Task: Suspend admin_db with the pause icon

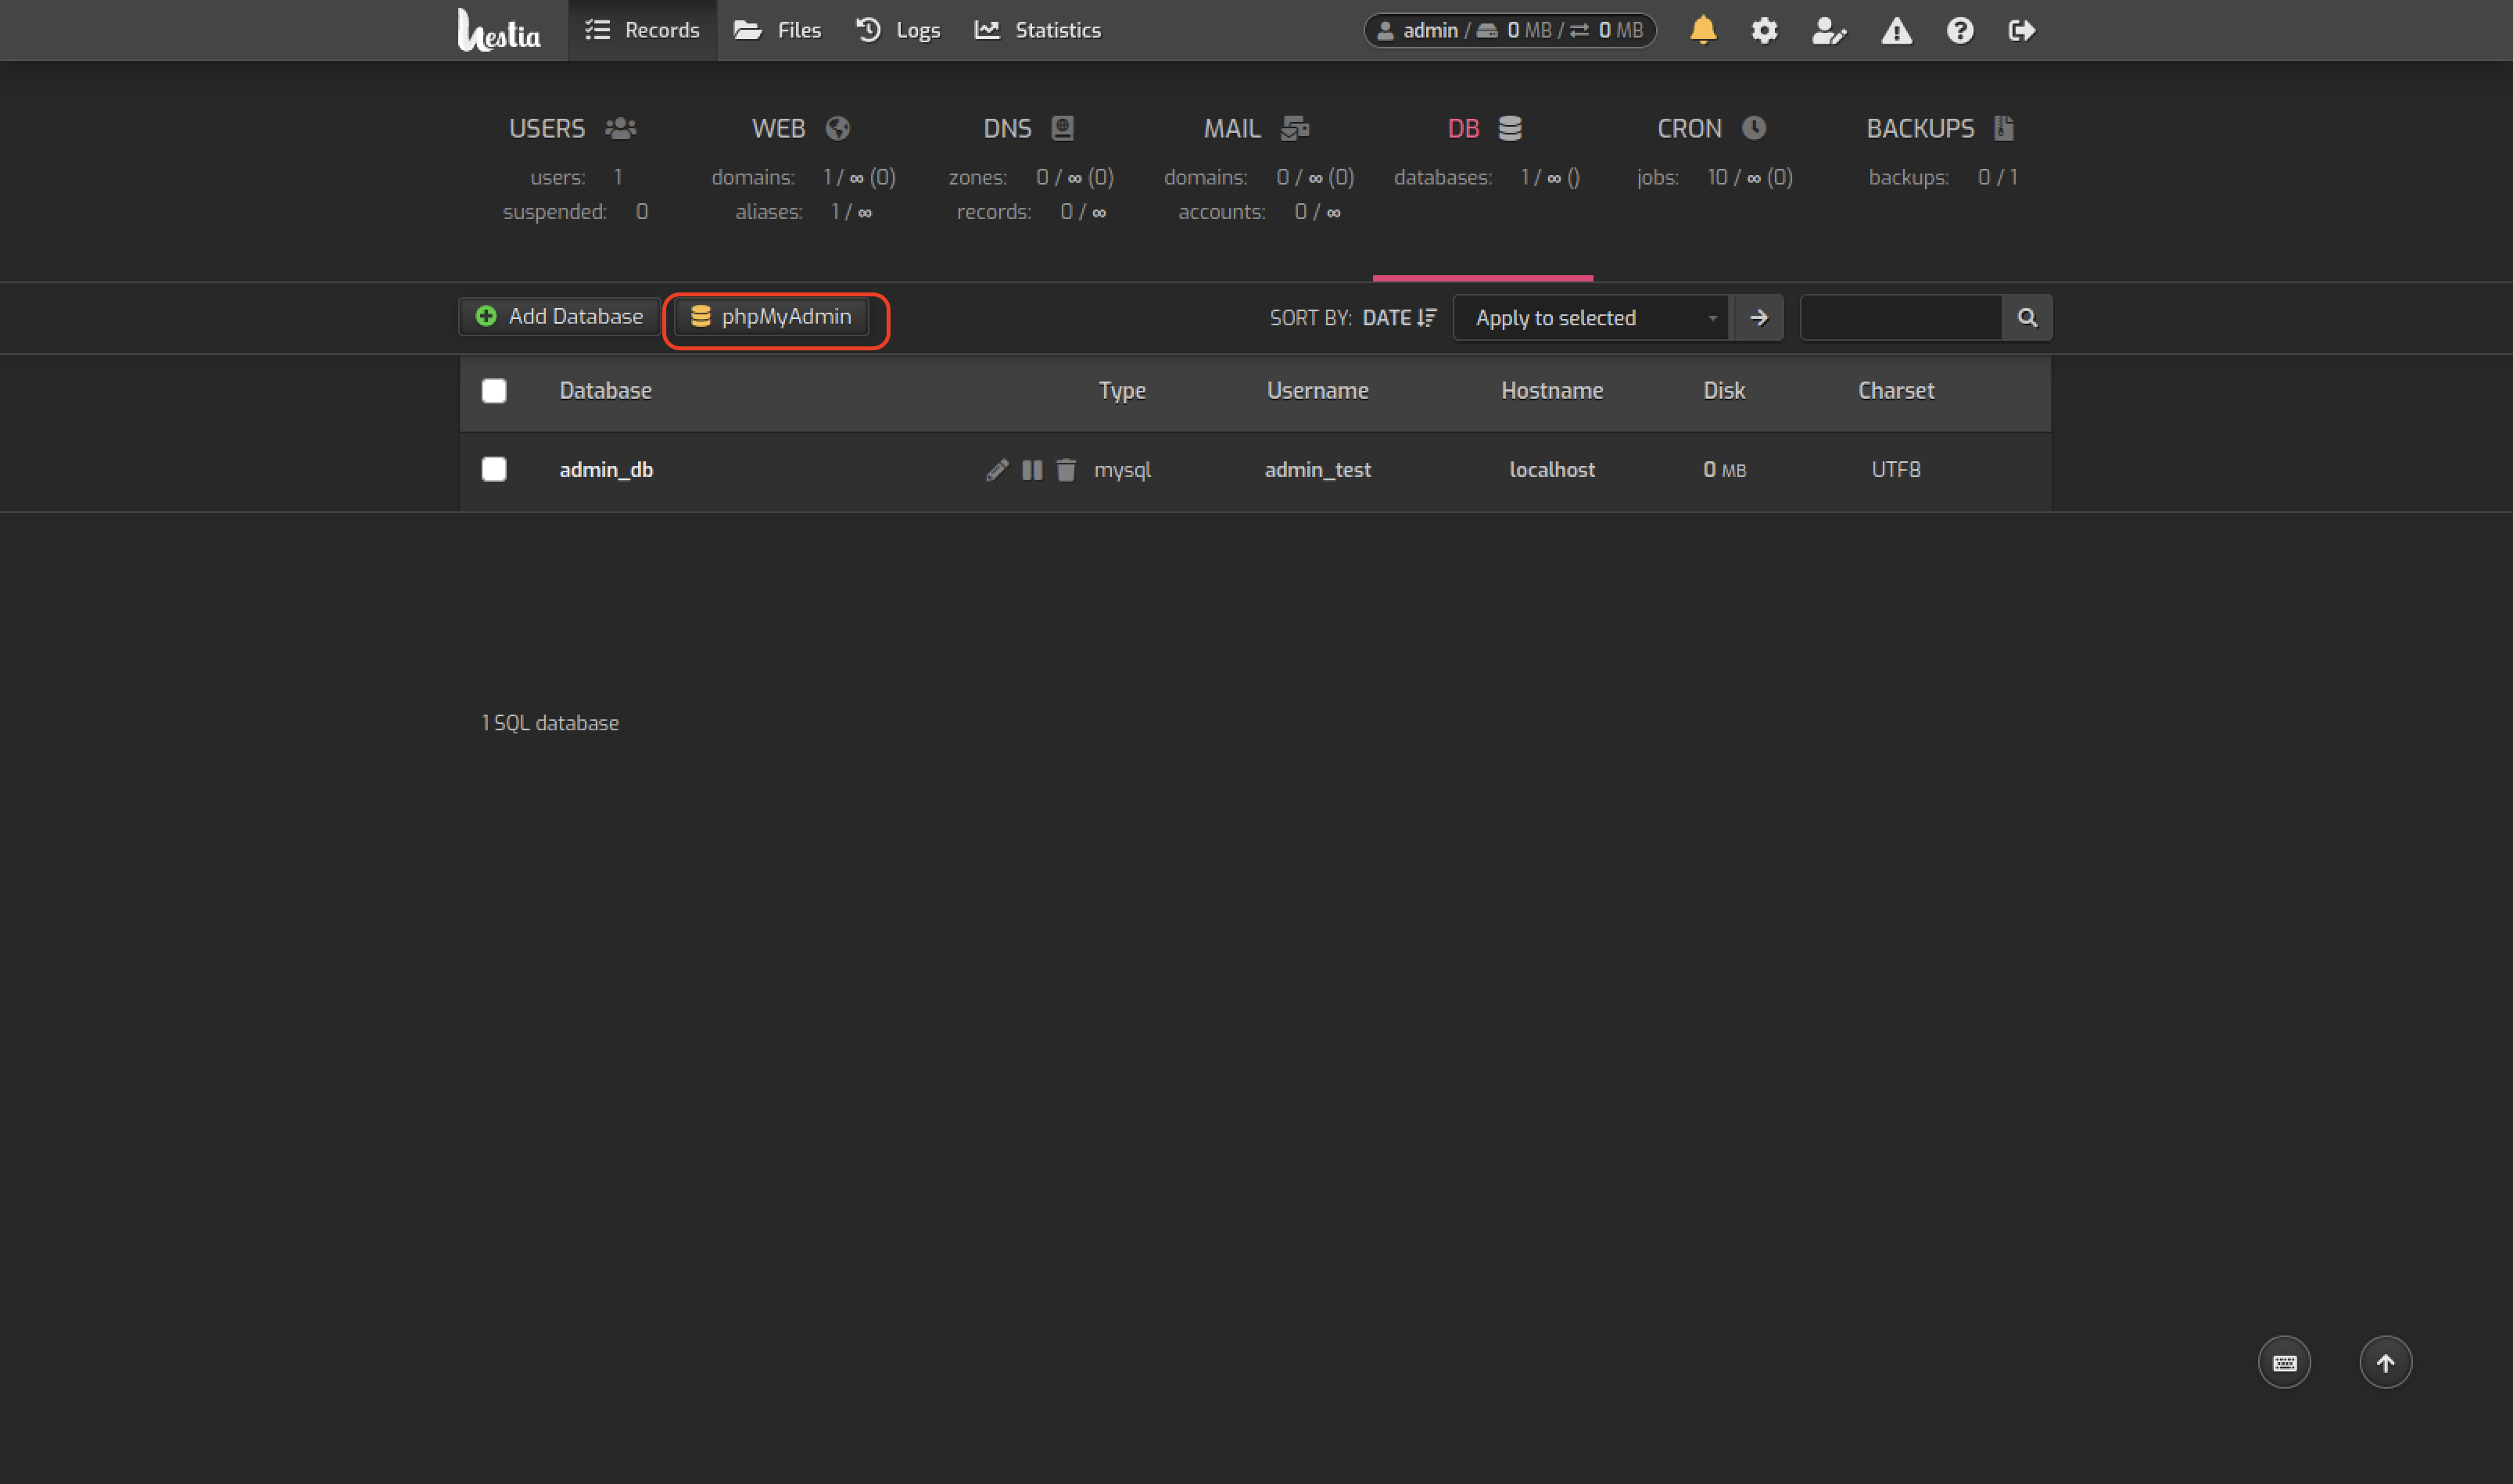Action: pyautogui.click(x=1032, y=470)
